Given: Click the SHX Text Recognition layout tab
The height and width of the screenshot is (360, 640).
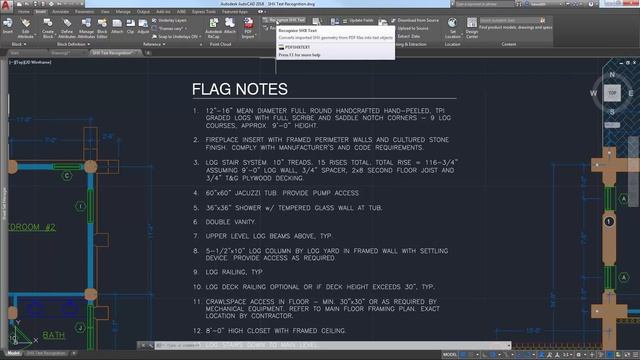Looking at the screenshot, I should [x=46, y=353].
